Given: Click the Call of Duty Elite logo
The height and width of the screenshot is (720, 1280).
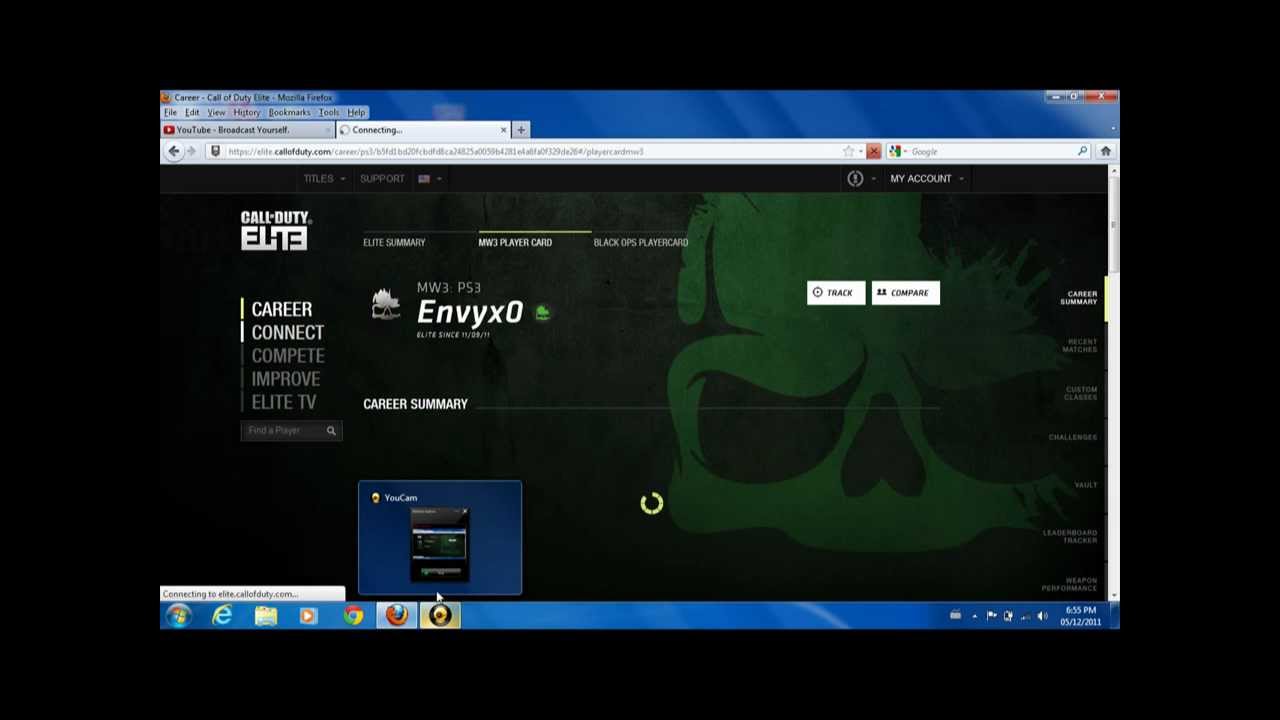Looking at the screenshot, I should coord(276,230).
